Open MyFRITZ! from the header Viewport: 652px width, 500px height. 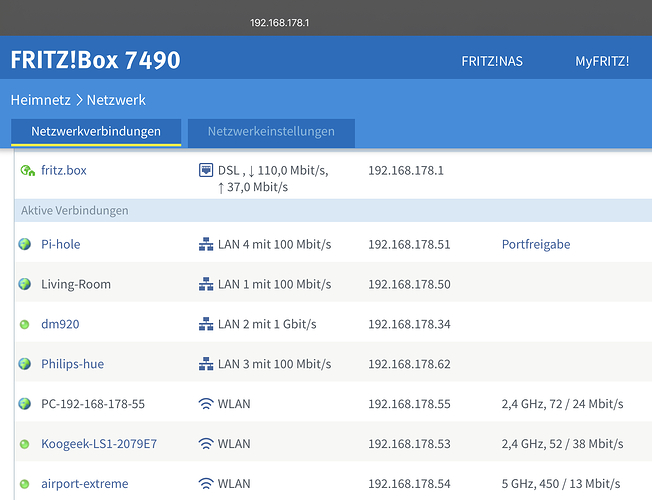(x=601, y=61)
